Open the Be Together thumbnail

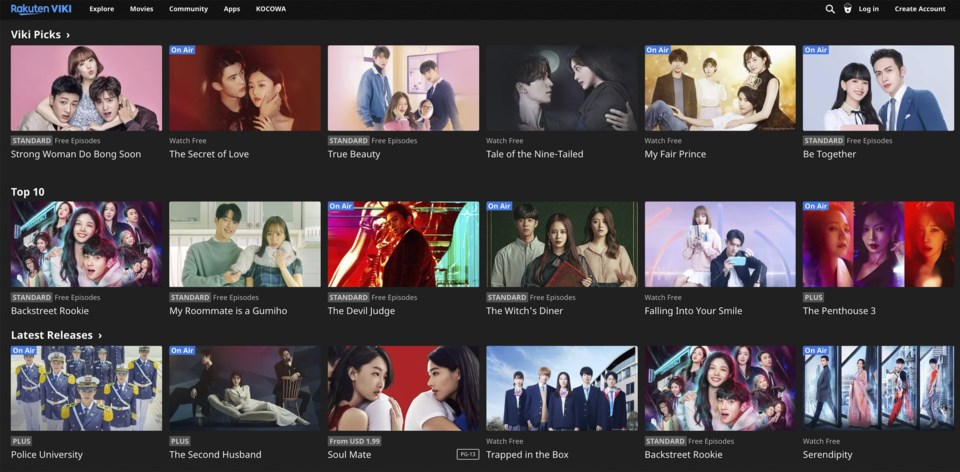click(879, 88)
